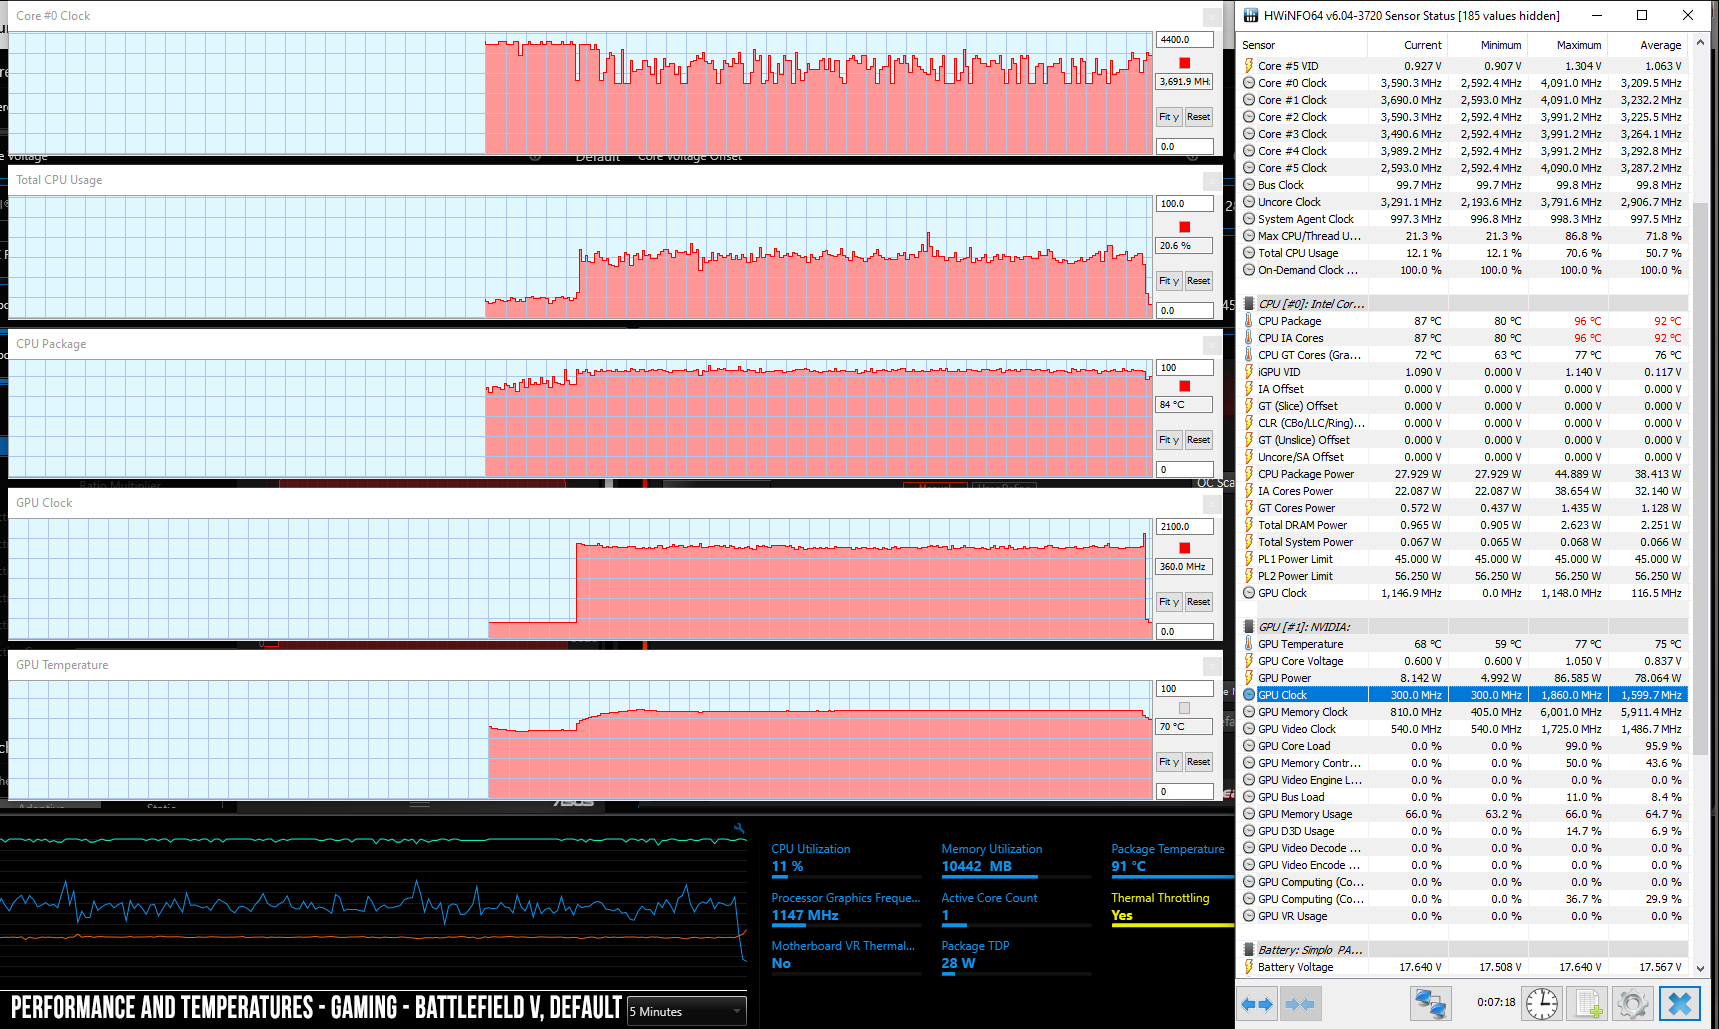The height and width of the screenshot is (1029, 1719).
Task: Click the clock icon beside Bus Clock
Action: 1249,185
